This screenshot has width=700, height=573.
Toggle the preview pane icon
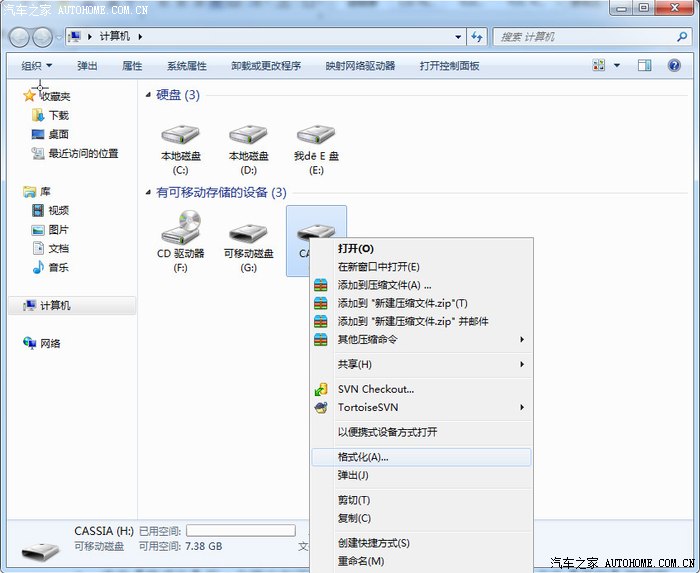tap(645, 66)
